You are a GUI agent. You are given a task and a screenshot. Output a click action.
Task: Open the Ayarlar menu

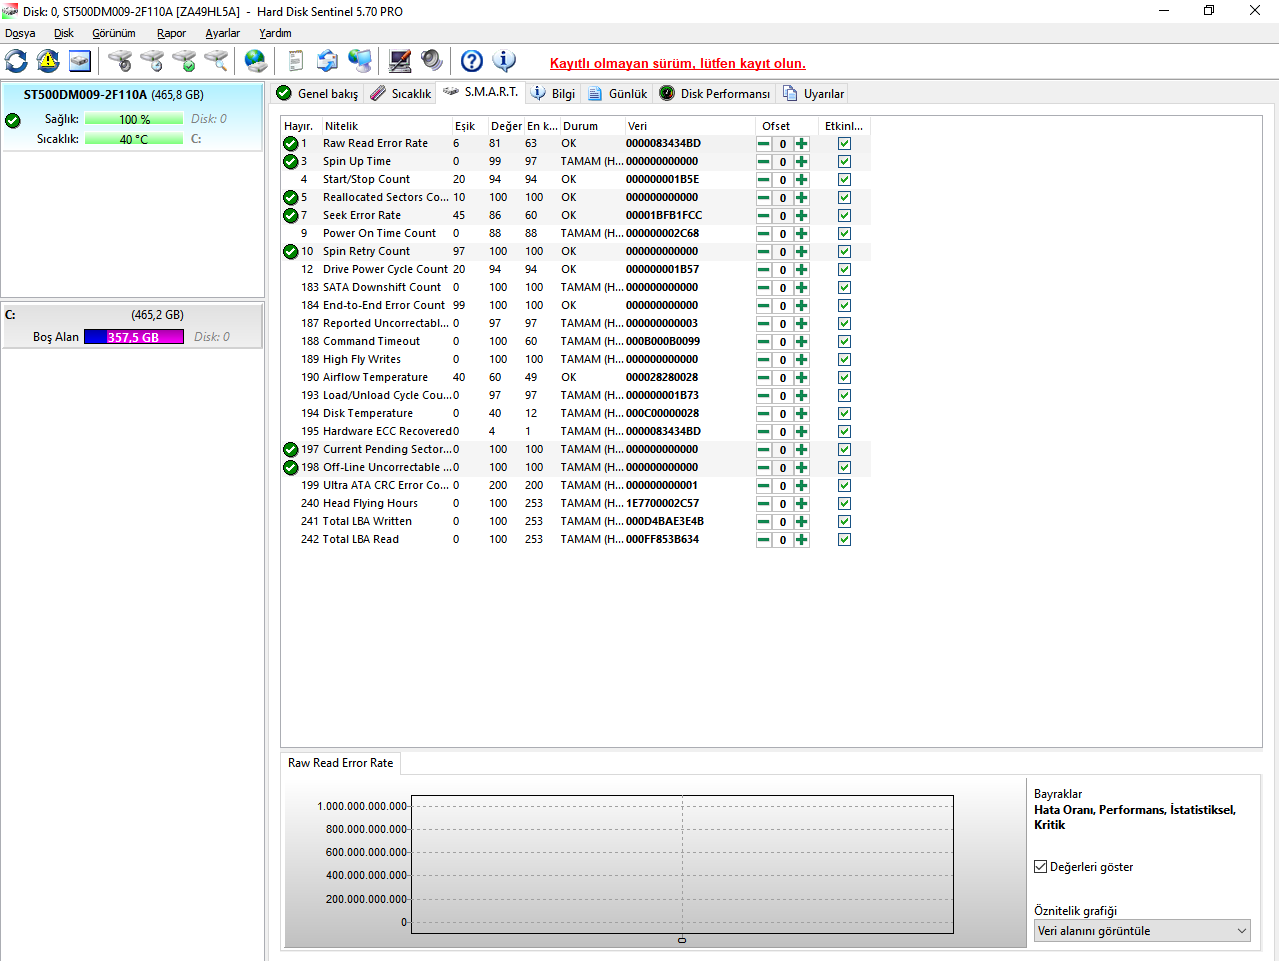(222, 33)
